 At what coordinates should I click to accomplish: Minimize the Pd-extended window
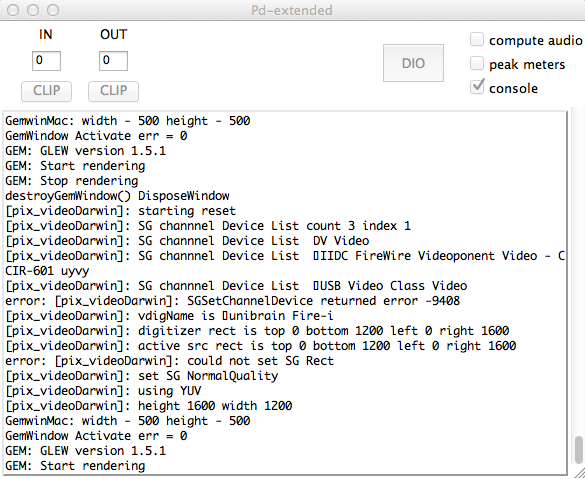click(x=33, y=10)
